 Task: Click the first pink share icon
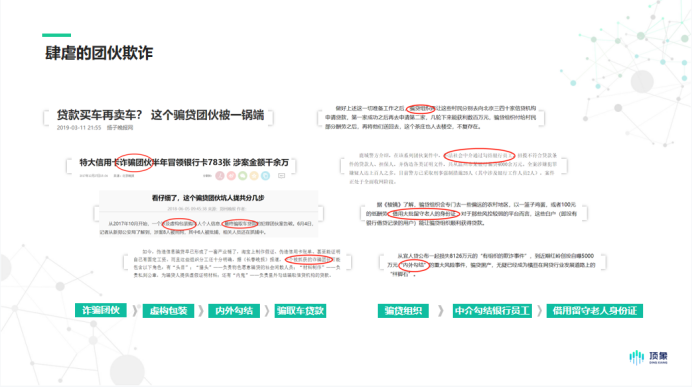(x=220, y=176)
